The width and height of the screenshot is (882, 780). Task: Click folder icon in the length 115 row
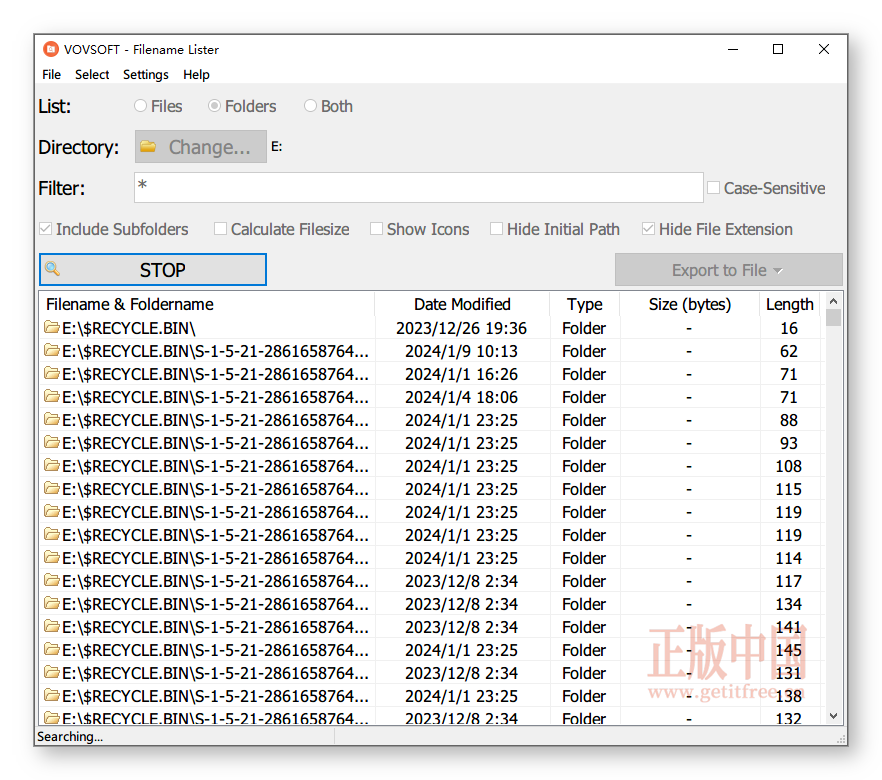click(x=52, y=489)
